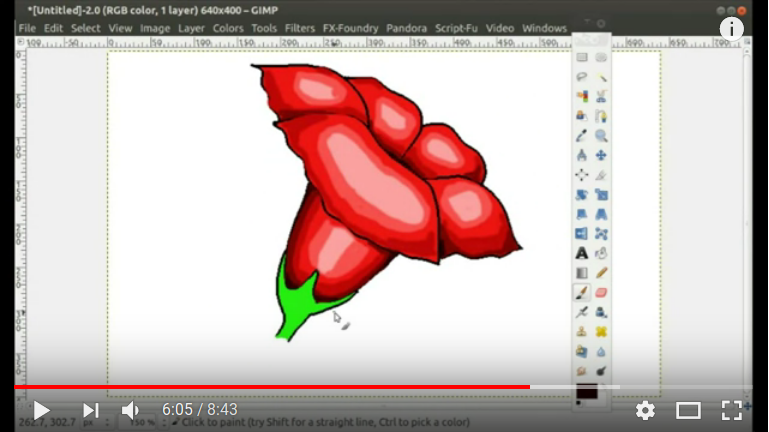Mute the video volume
The image size is (769, 432).
point(131,410)
